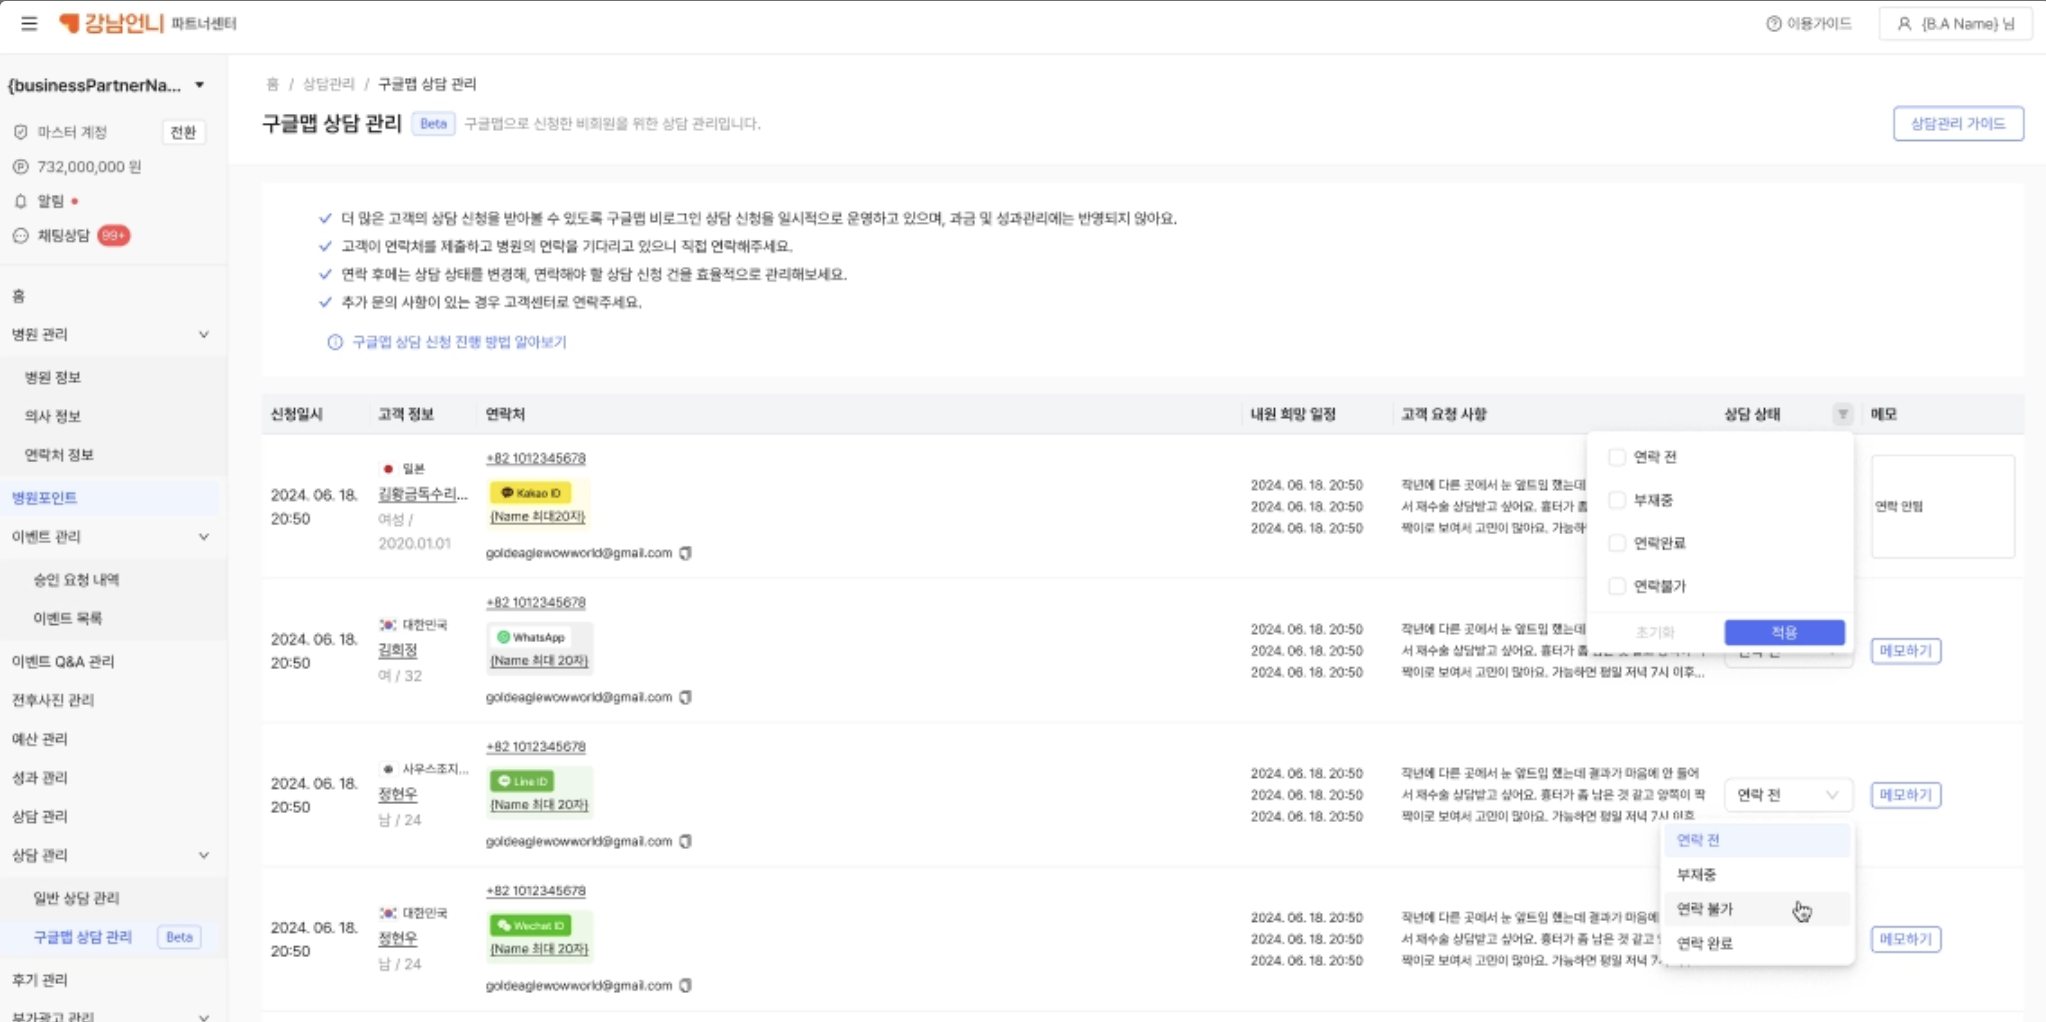Open the hamburger menu icon
The width and height of the screenshot is (2046, 1022).
click(29, 23)
